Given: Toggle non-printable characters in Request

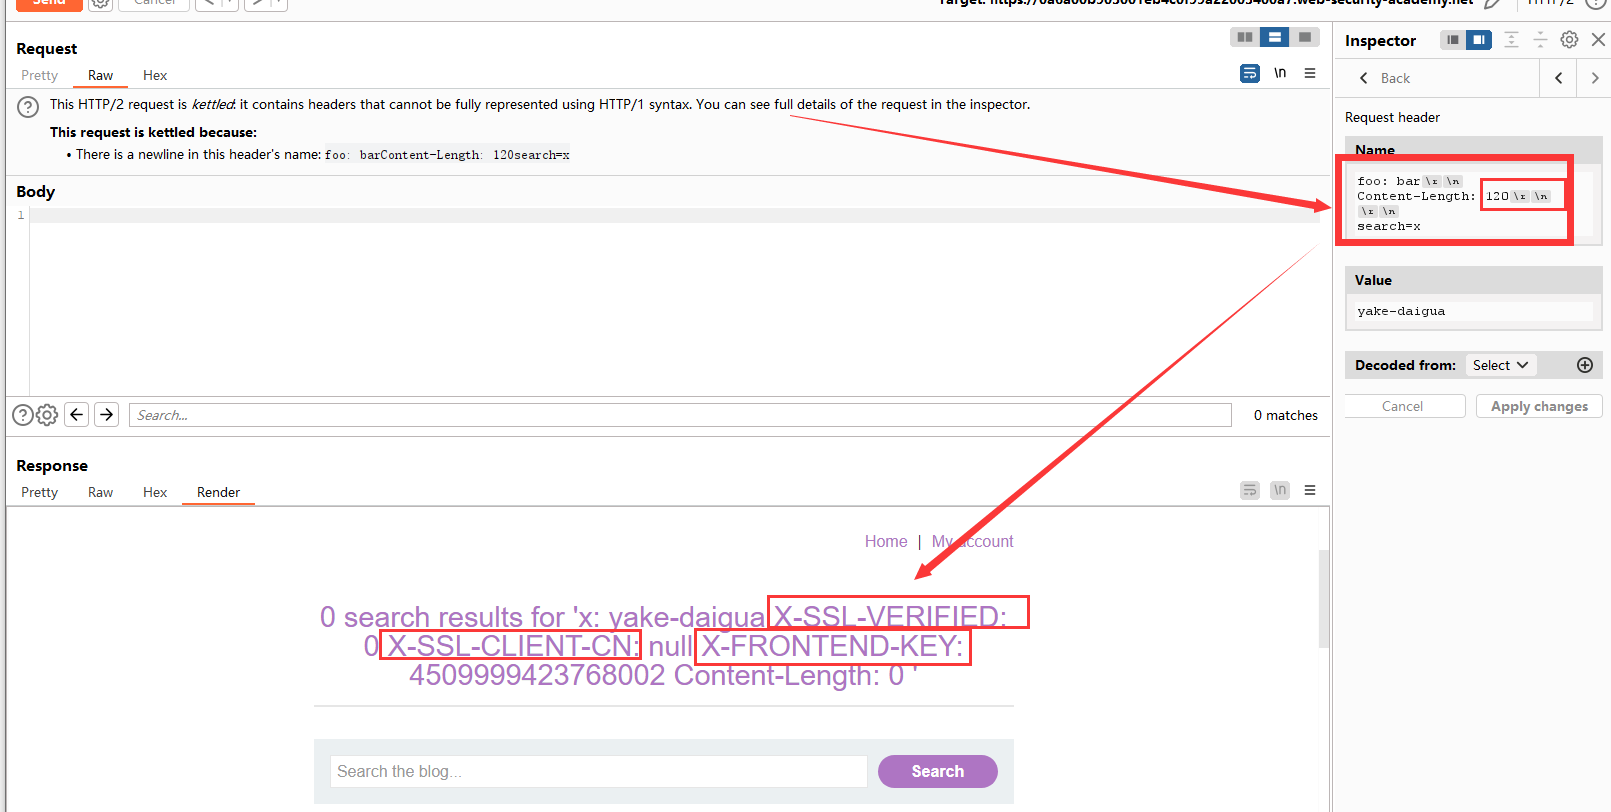Looking at the screenshot, I should 1280,73.
